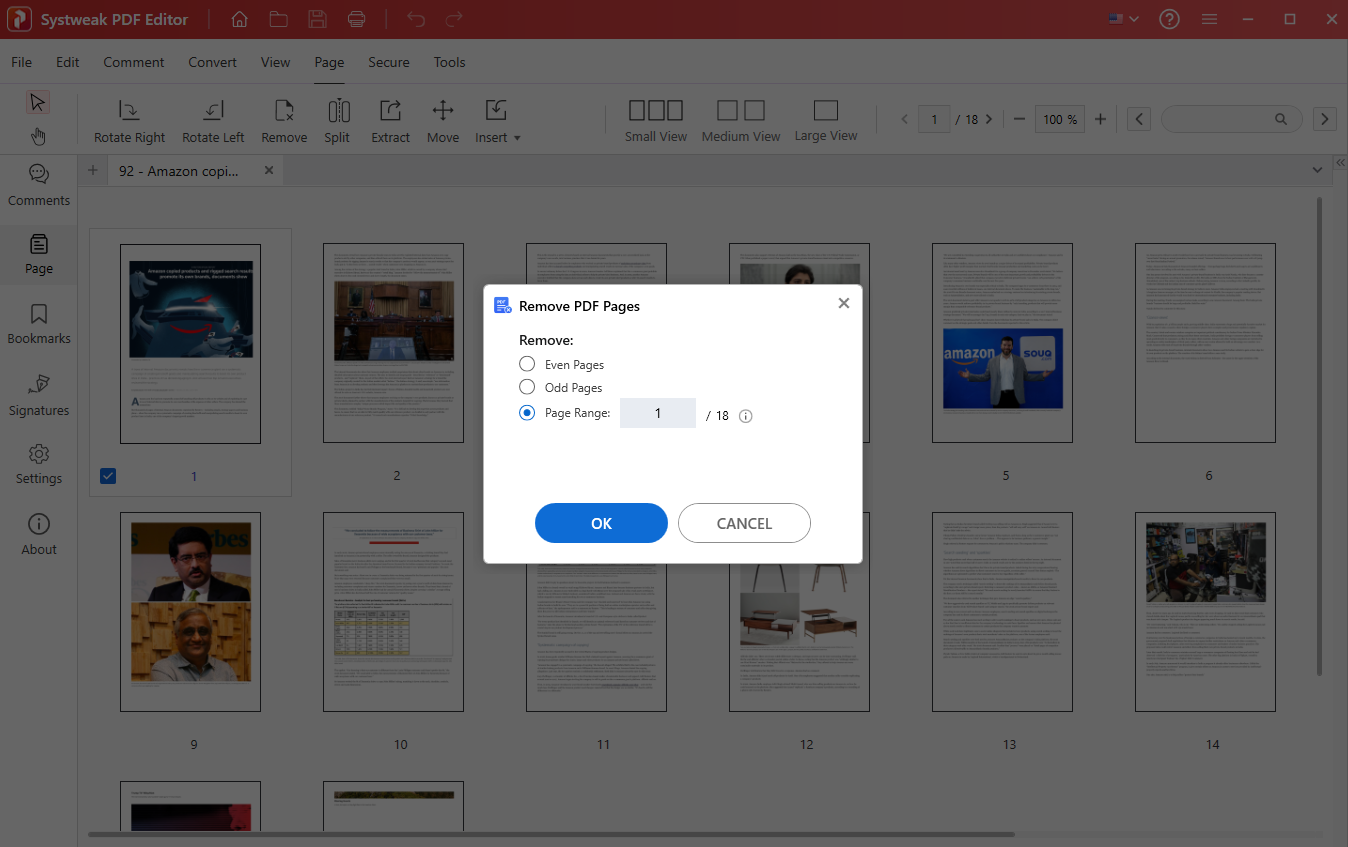The height and width of the screenshot is (847, 1348).
Task: Open the Convert menu
Action: pyautogui.click(x=212, y=62)
